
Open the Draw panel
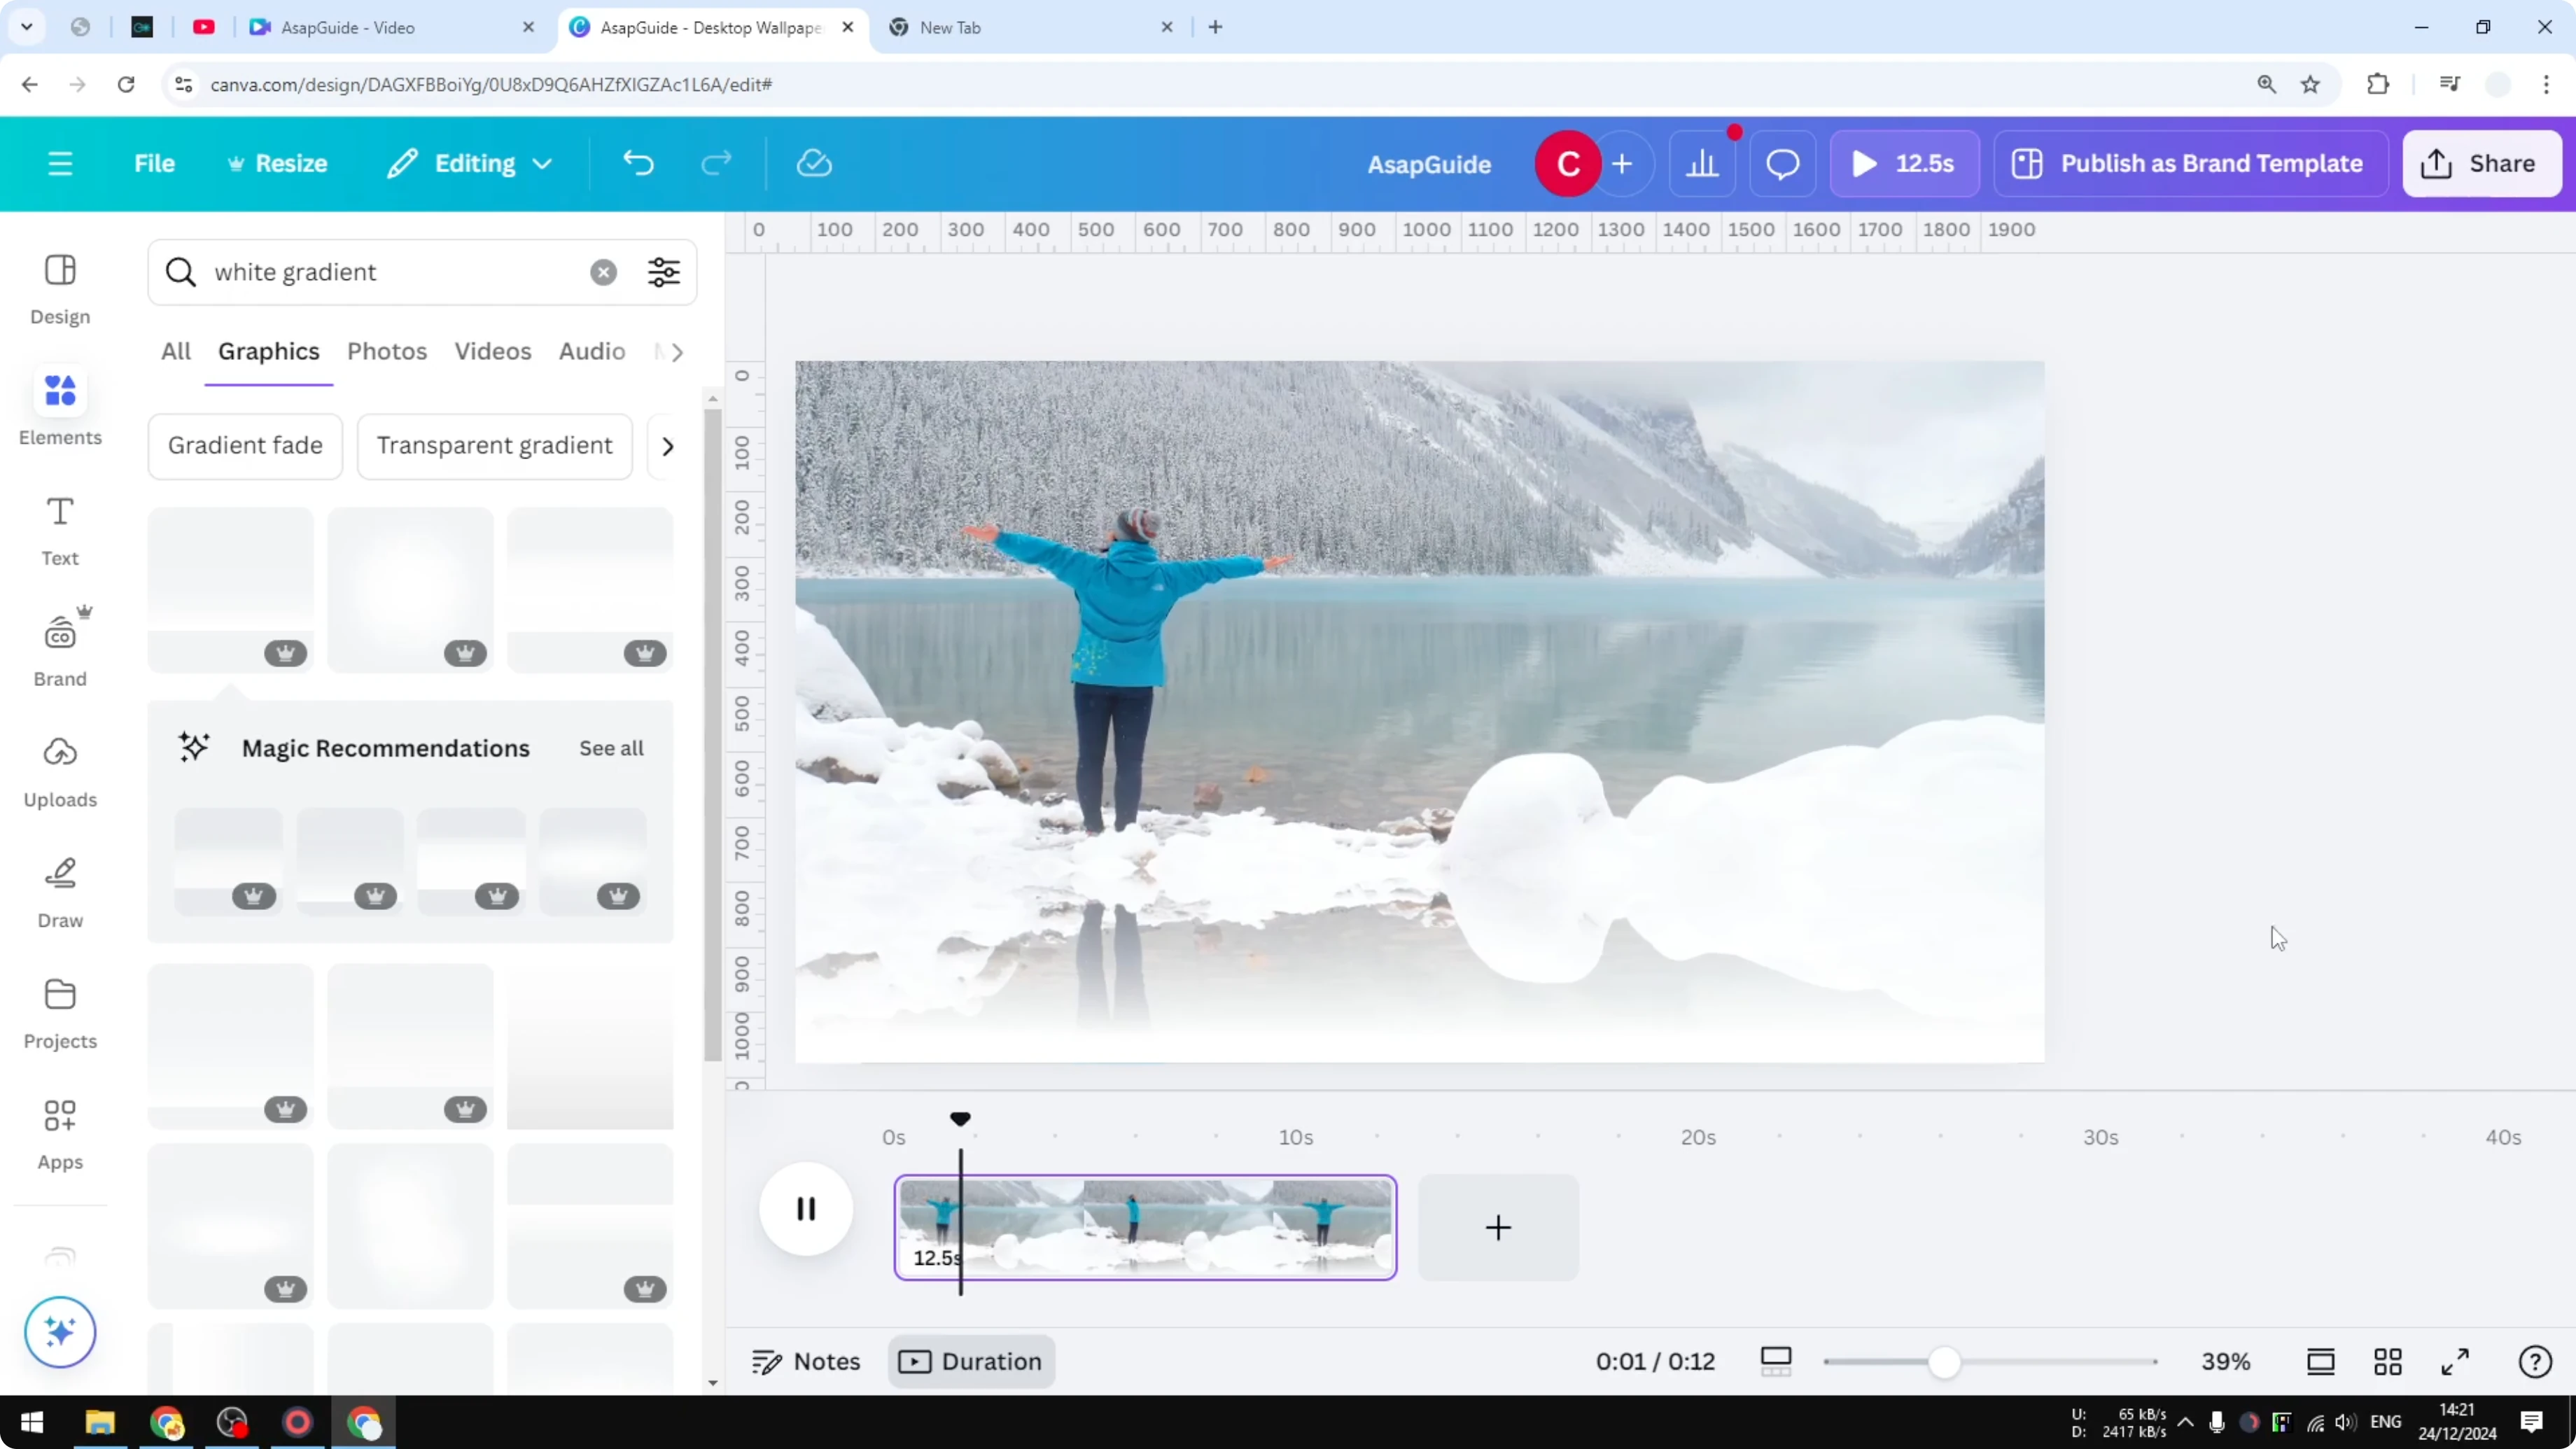tap(59, 890)
